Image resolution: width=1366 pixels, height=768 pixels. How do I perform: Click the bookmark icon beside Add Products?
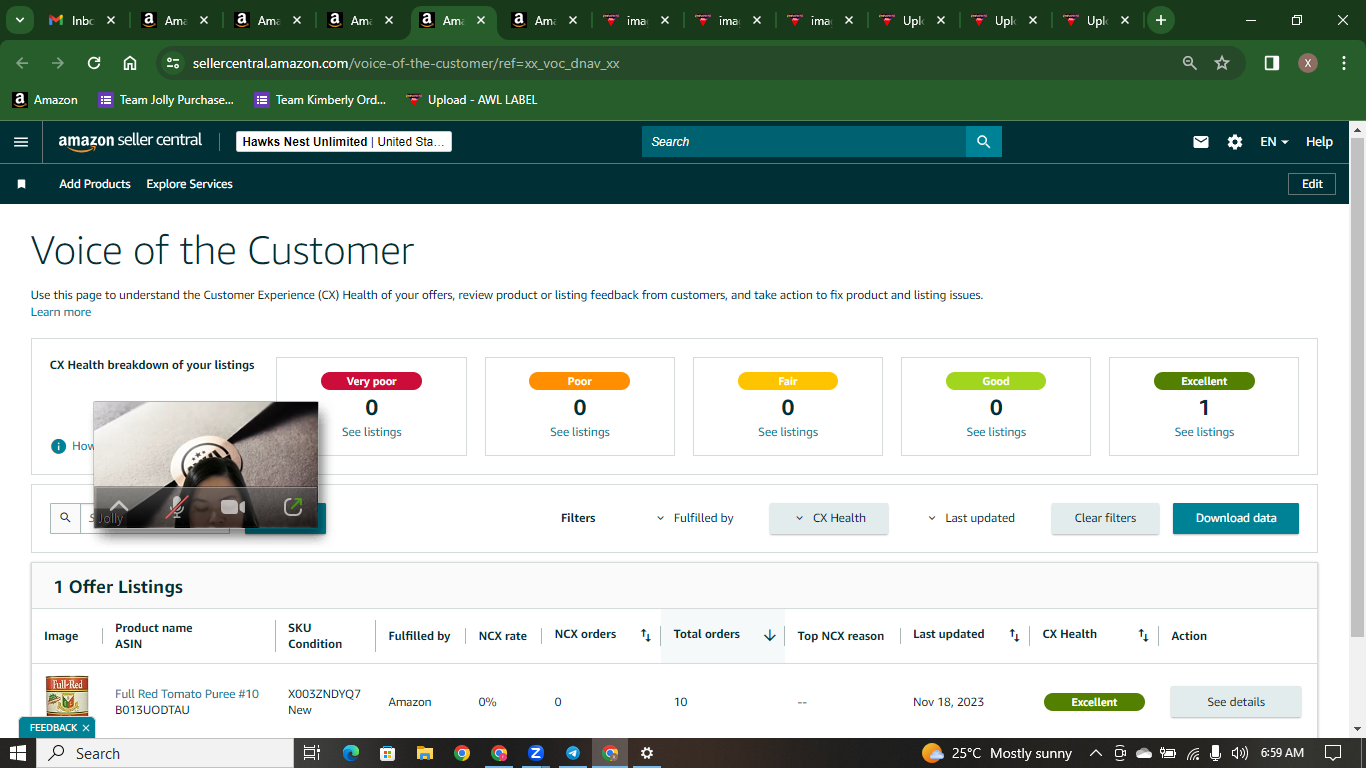(x=21, y=184)
